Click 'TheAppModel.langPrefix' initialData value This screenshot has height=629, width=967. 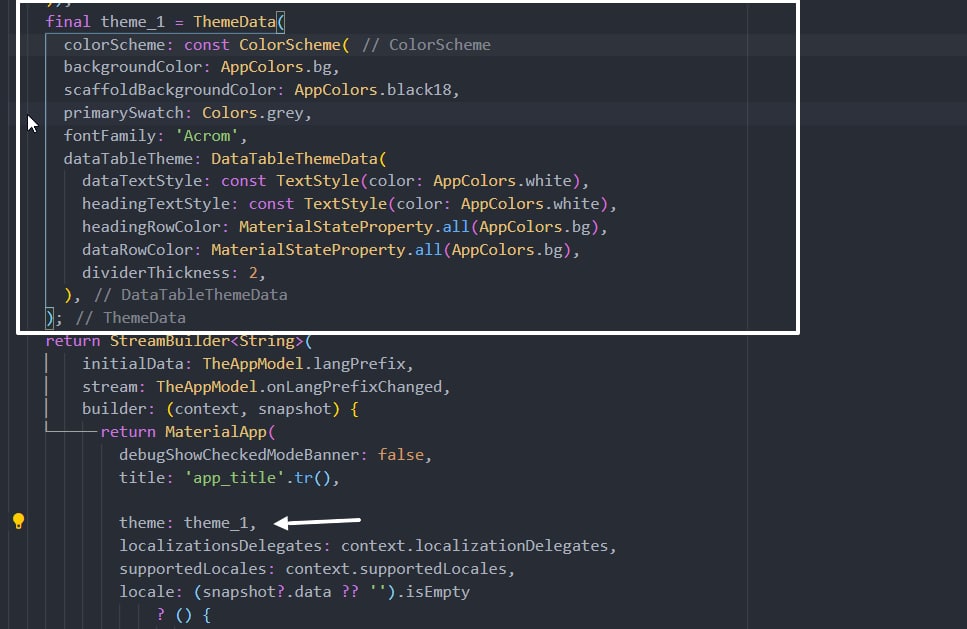pyautogui.click(x=304, y=364)
